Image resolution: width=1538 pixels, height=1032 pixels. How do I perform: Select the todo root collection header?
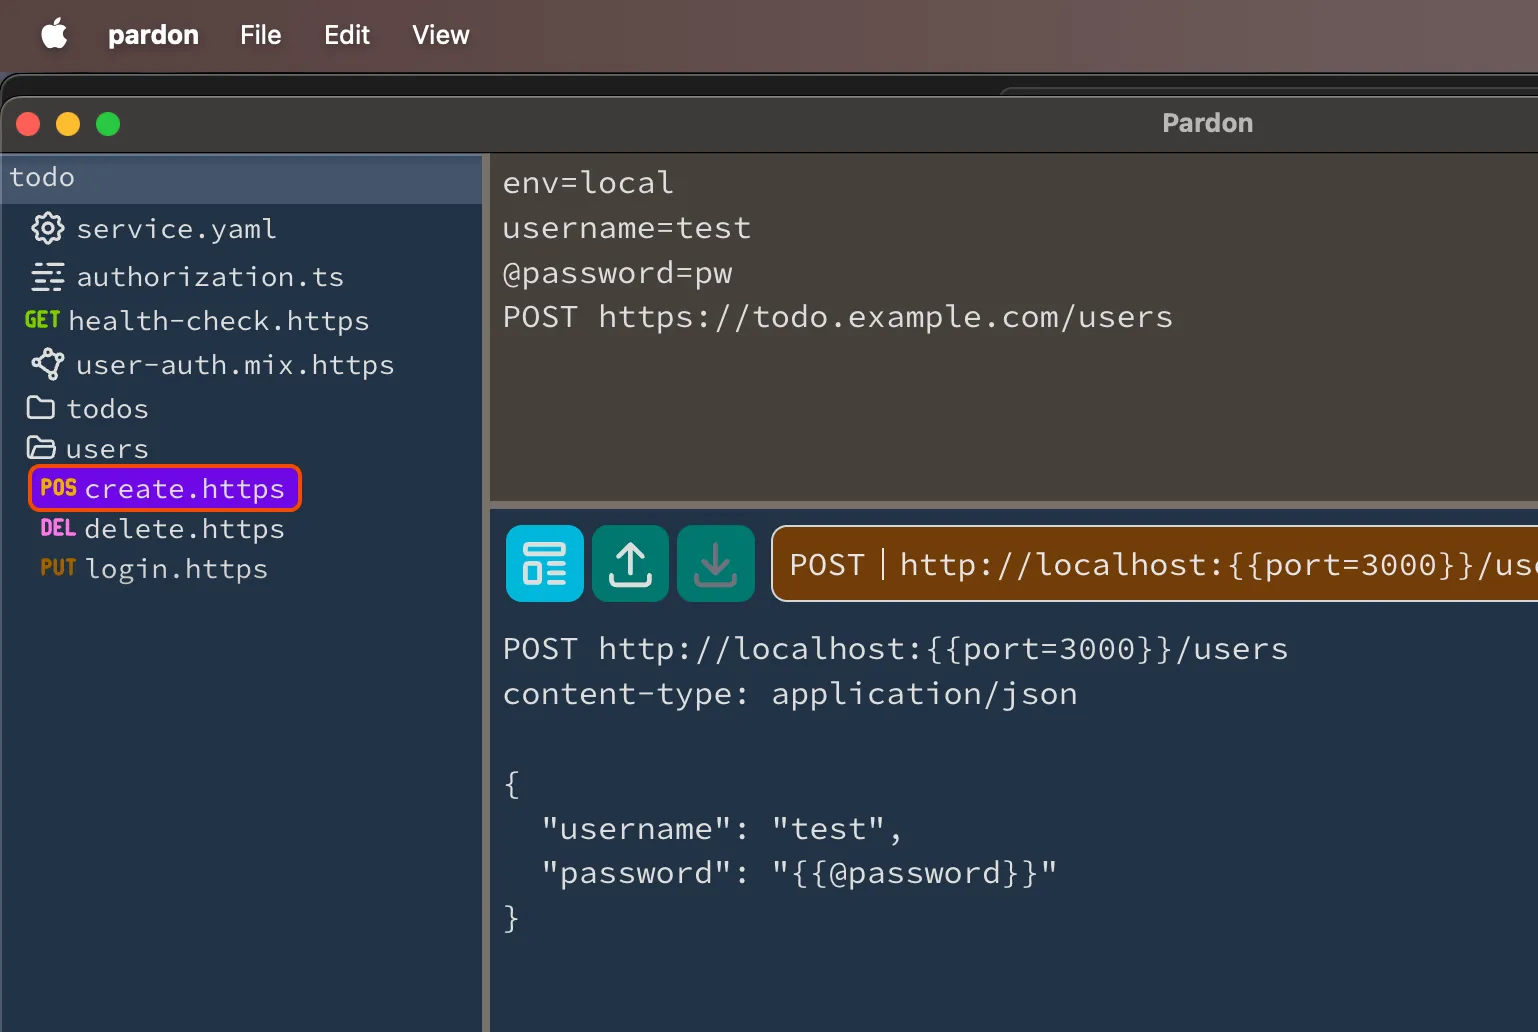pyautogui.click(x=242, y=178)
